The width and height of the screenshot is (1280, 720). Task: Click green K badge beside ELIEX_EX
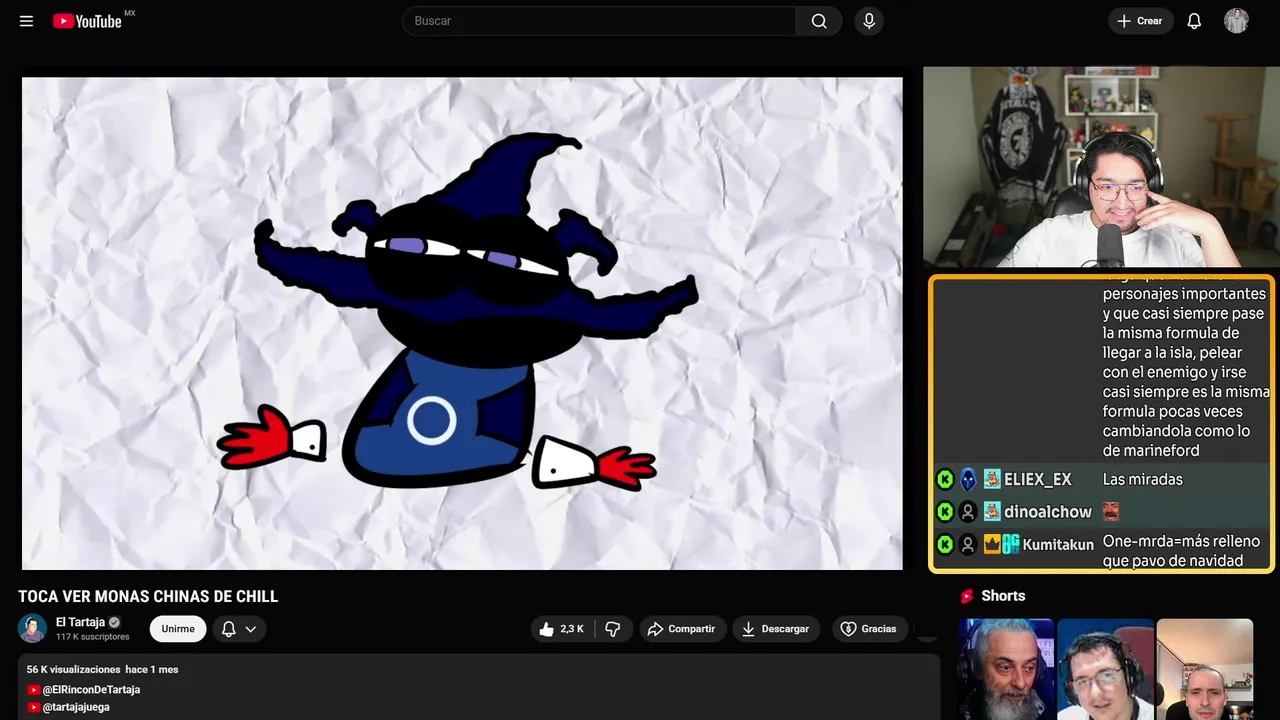pyautogui.click(x=945, y=480)
